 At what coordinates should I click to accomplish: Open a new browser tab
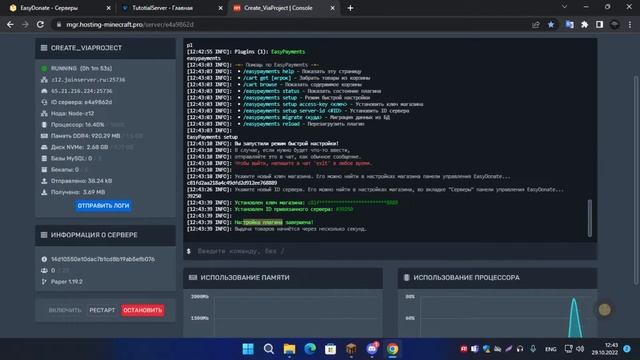[x=350, y=8]
